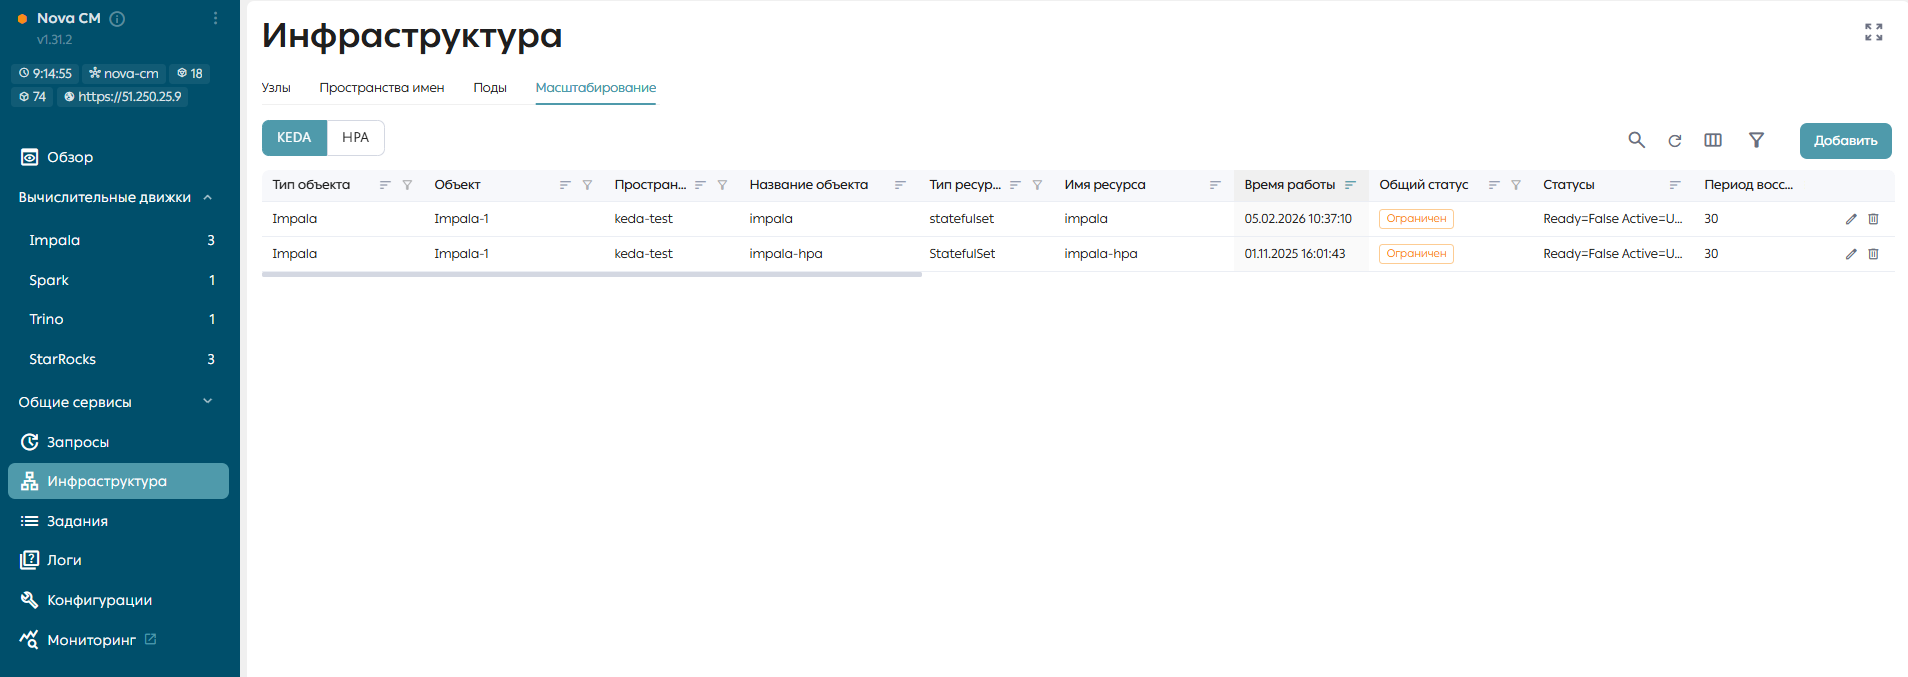Open the Nova CM kebab menu
The height and width of the screenshot is (677, 1908).
216,18
